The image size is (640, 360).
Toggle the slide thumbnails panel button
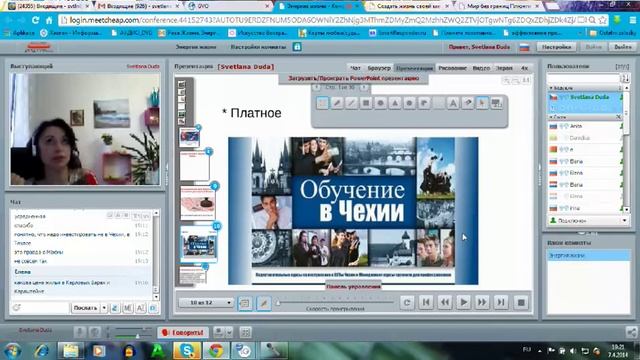[x=244, y=303]
